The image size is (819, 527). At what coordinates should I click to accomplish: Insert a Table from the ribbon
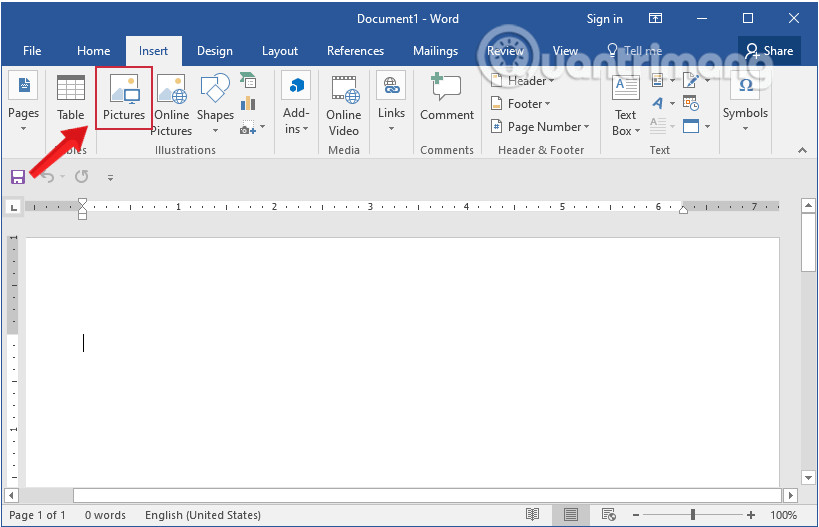[x=70, y=97]
